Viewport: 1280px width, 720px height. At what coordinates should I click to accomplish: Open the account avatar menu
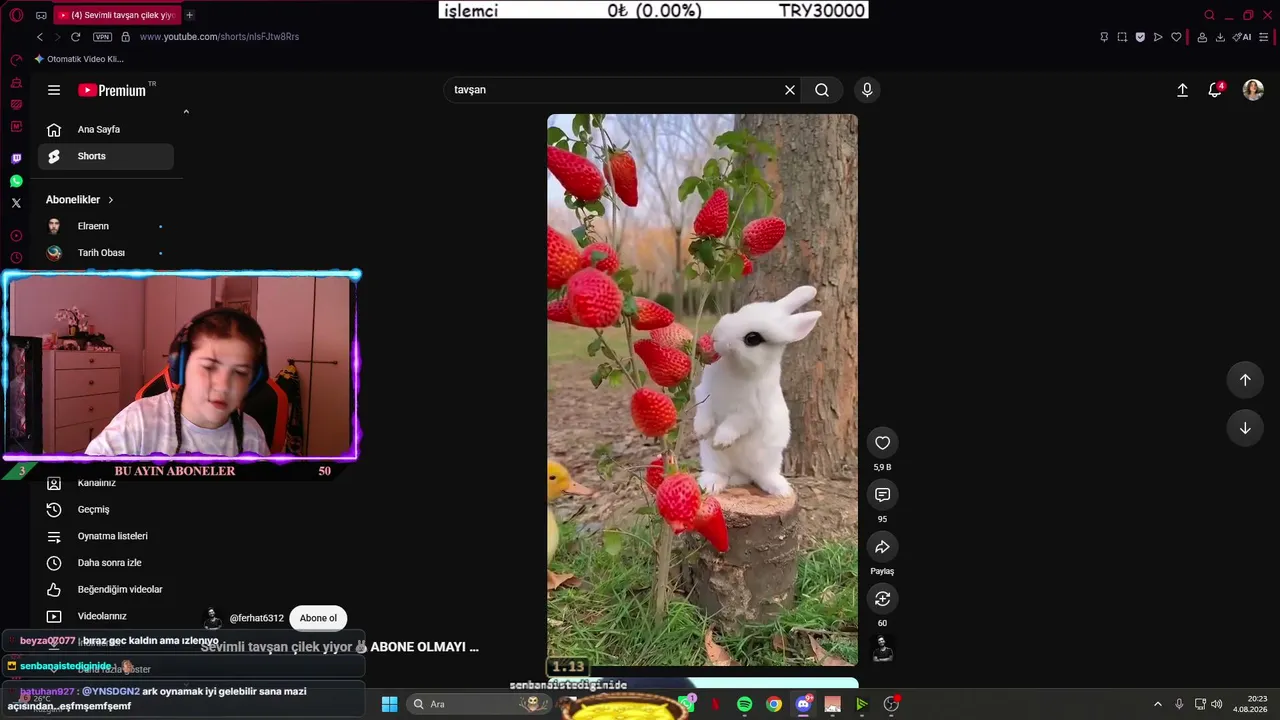1253,90
